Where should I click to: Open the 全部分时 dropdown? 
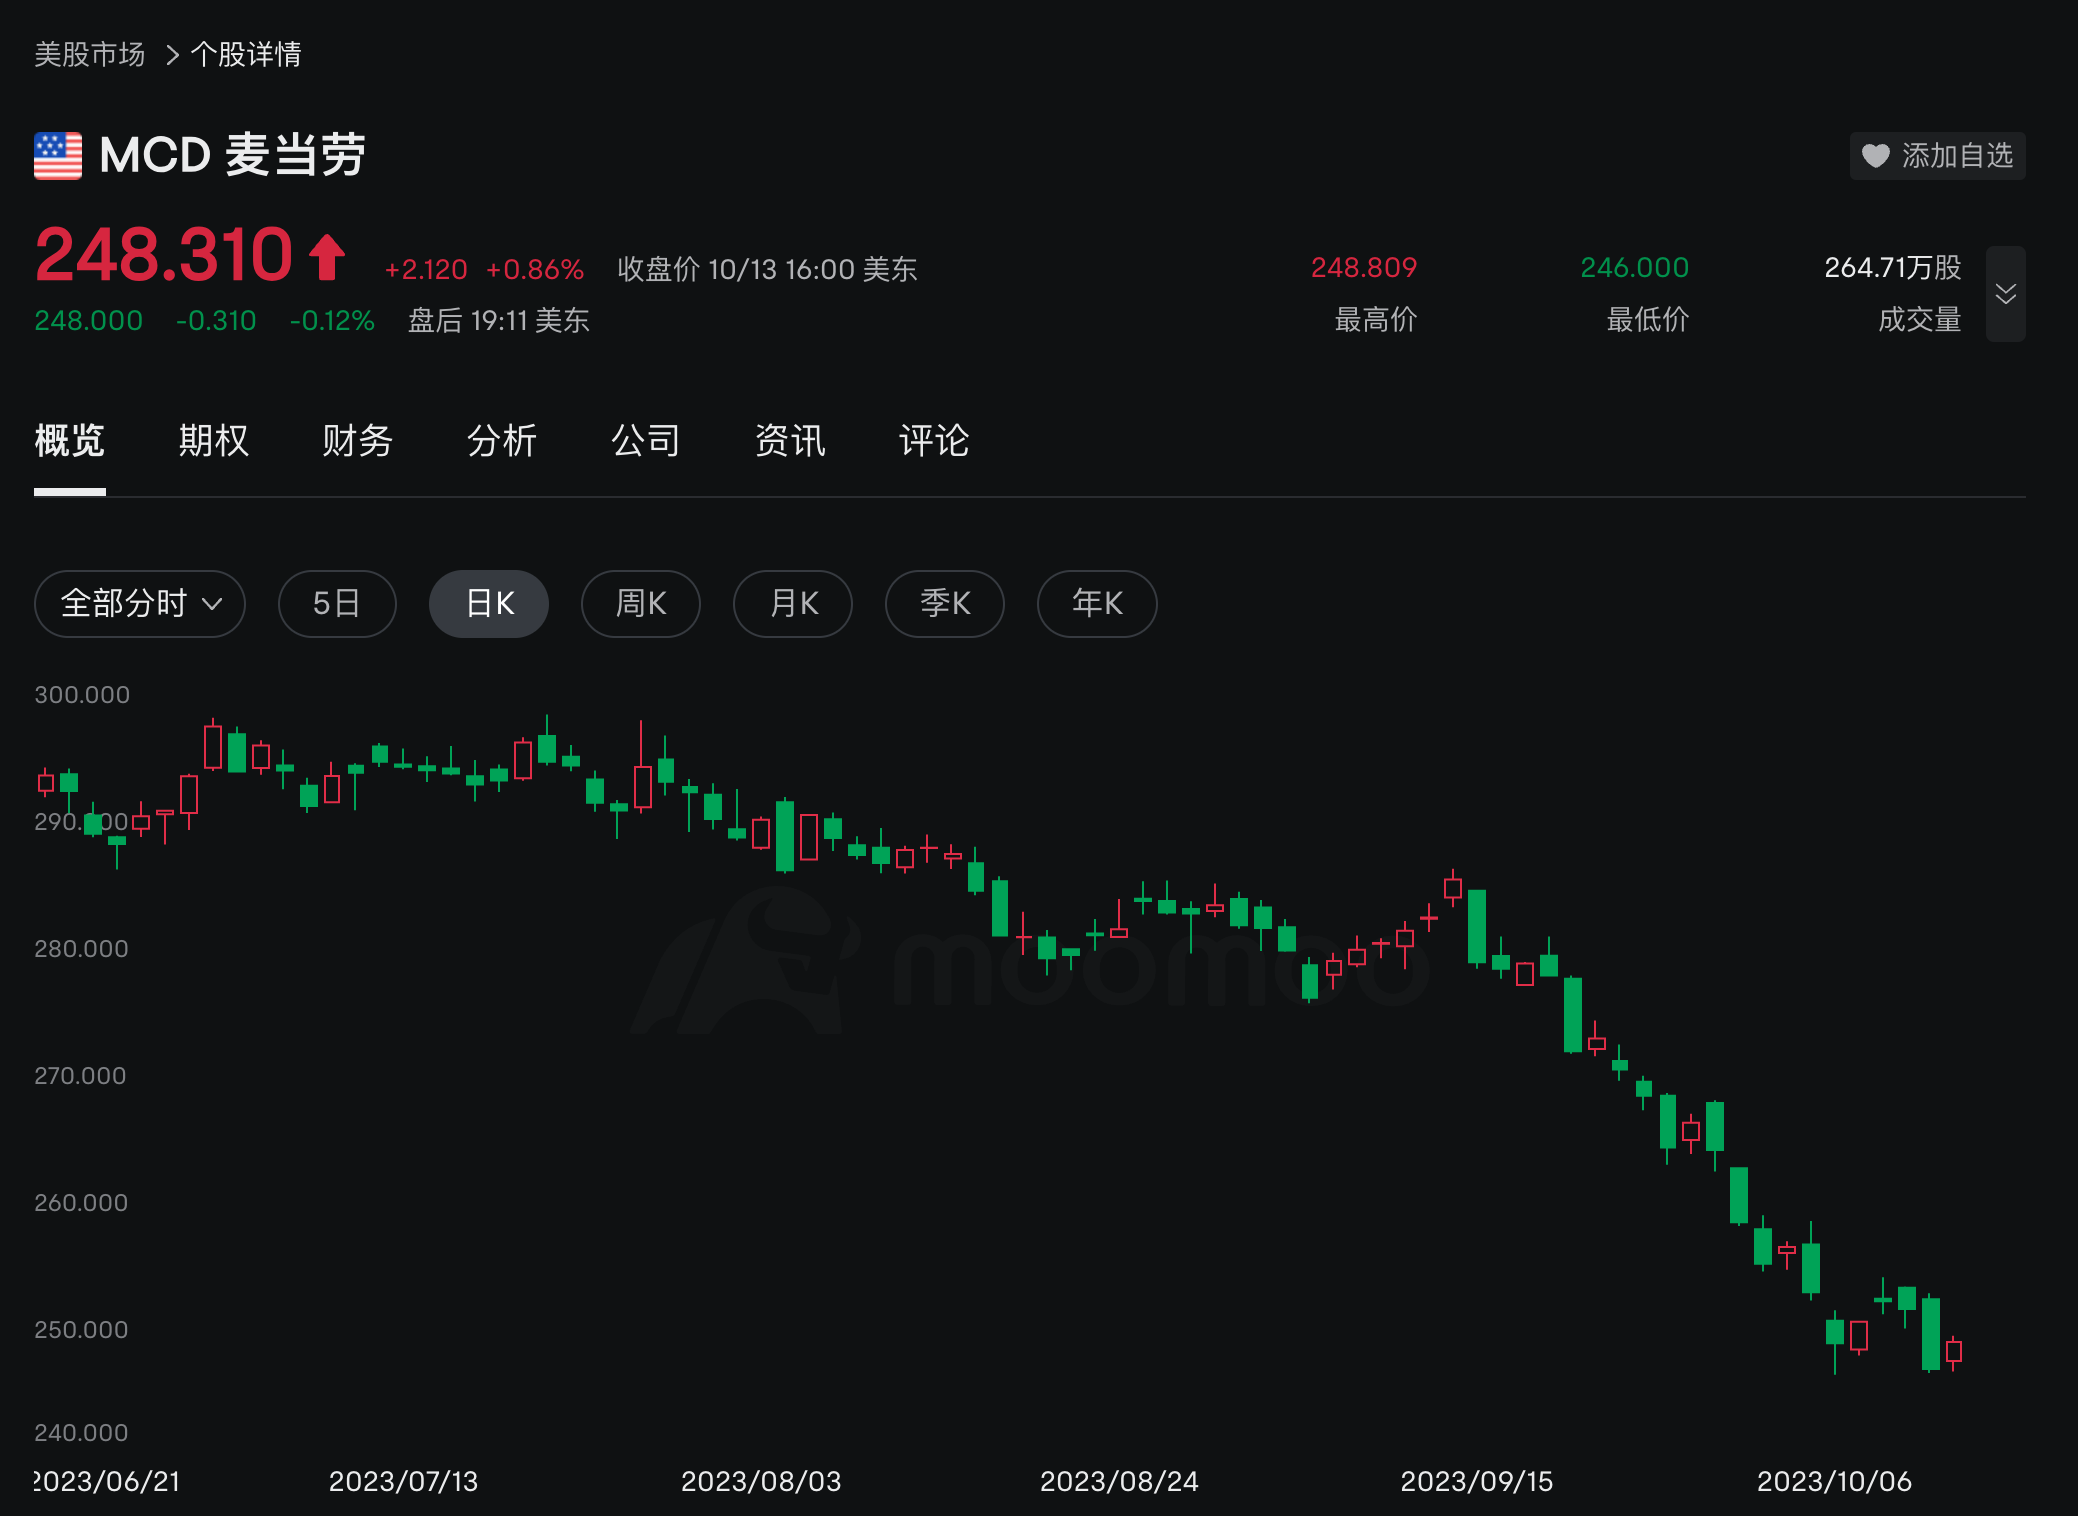pos(139,603)
